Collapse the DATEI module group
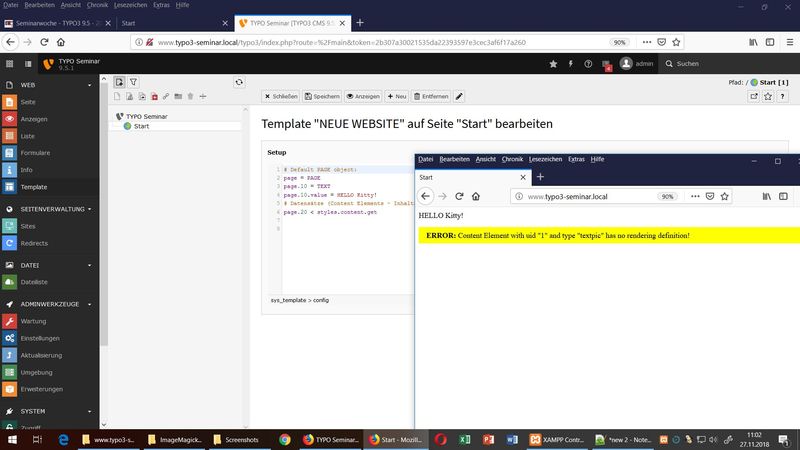 tap(89, 265)
